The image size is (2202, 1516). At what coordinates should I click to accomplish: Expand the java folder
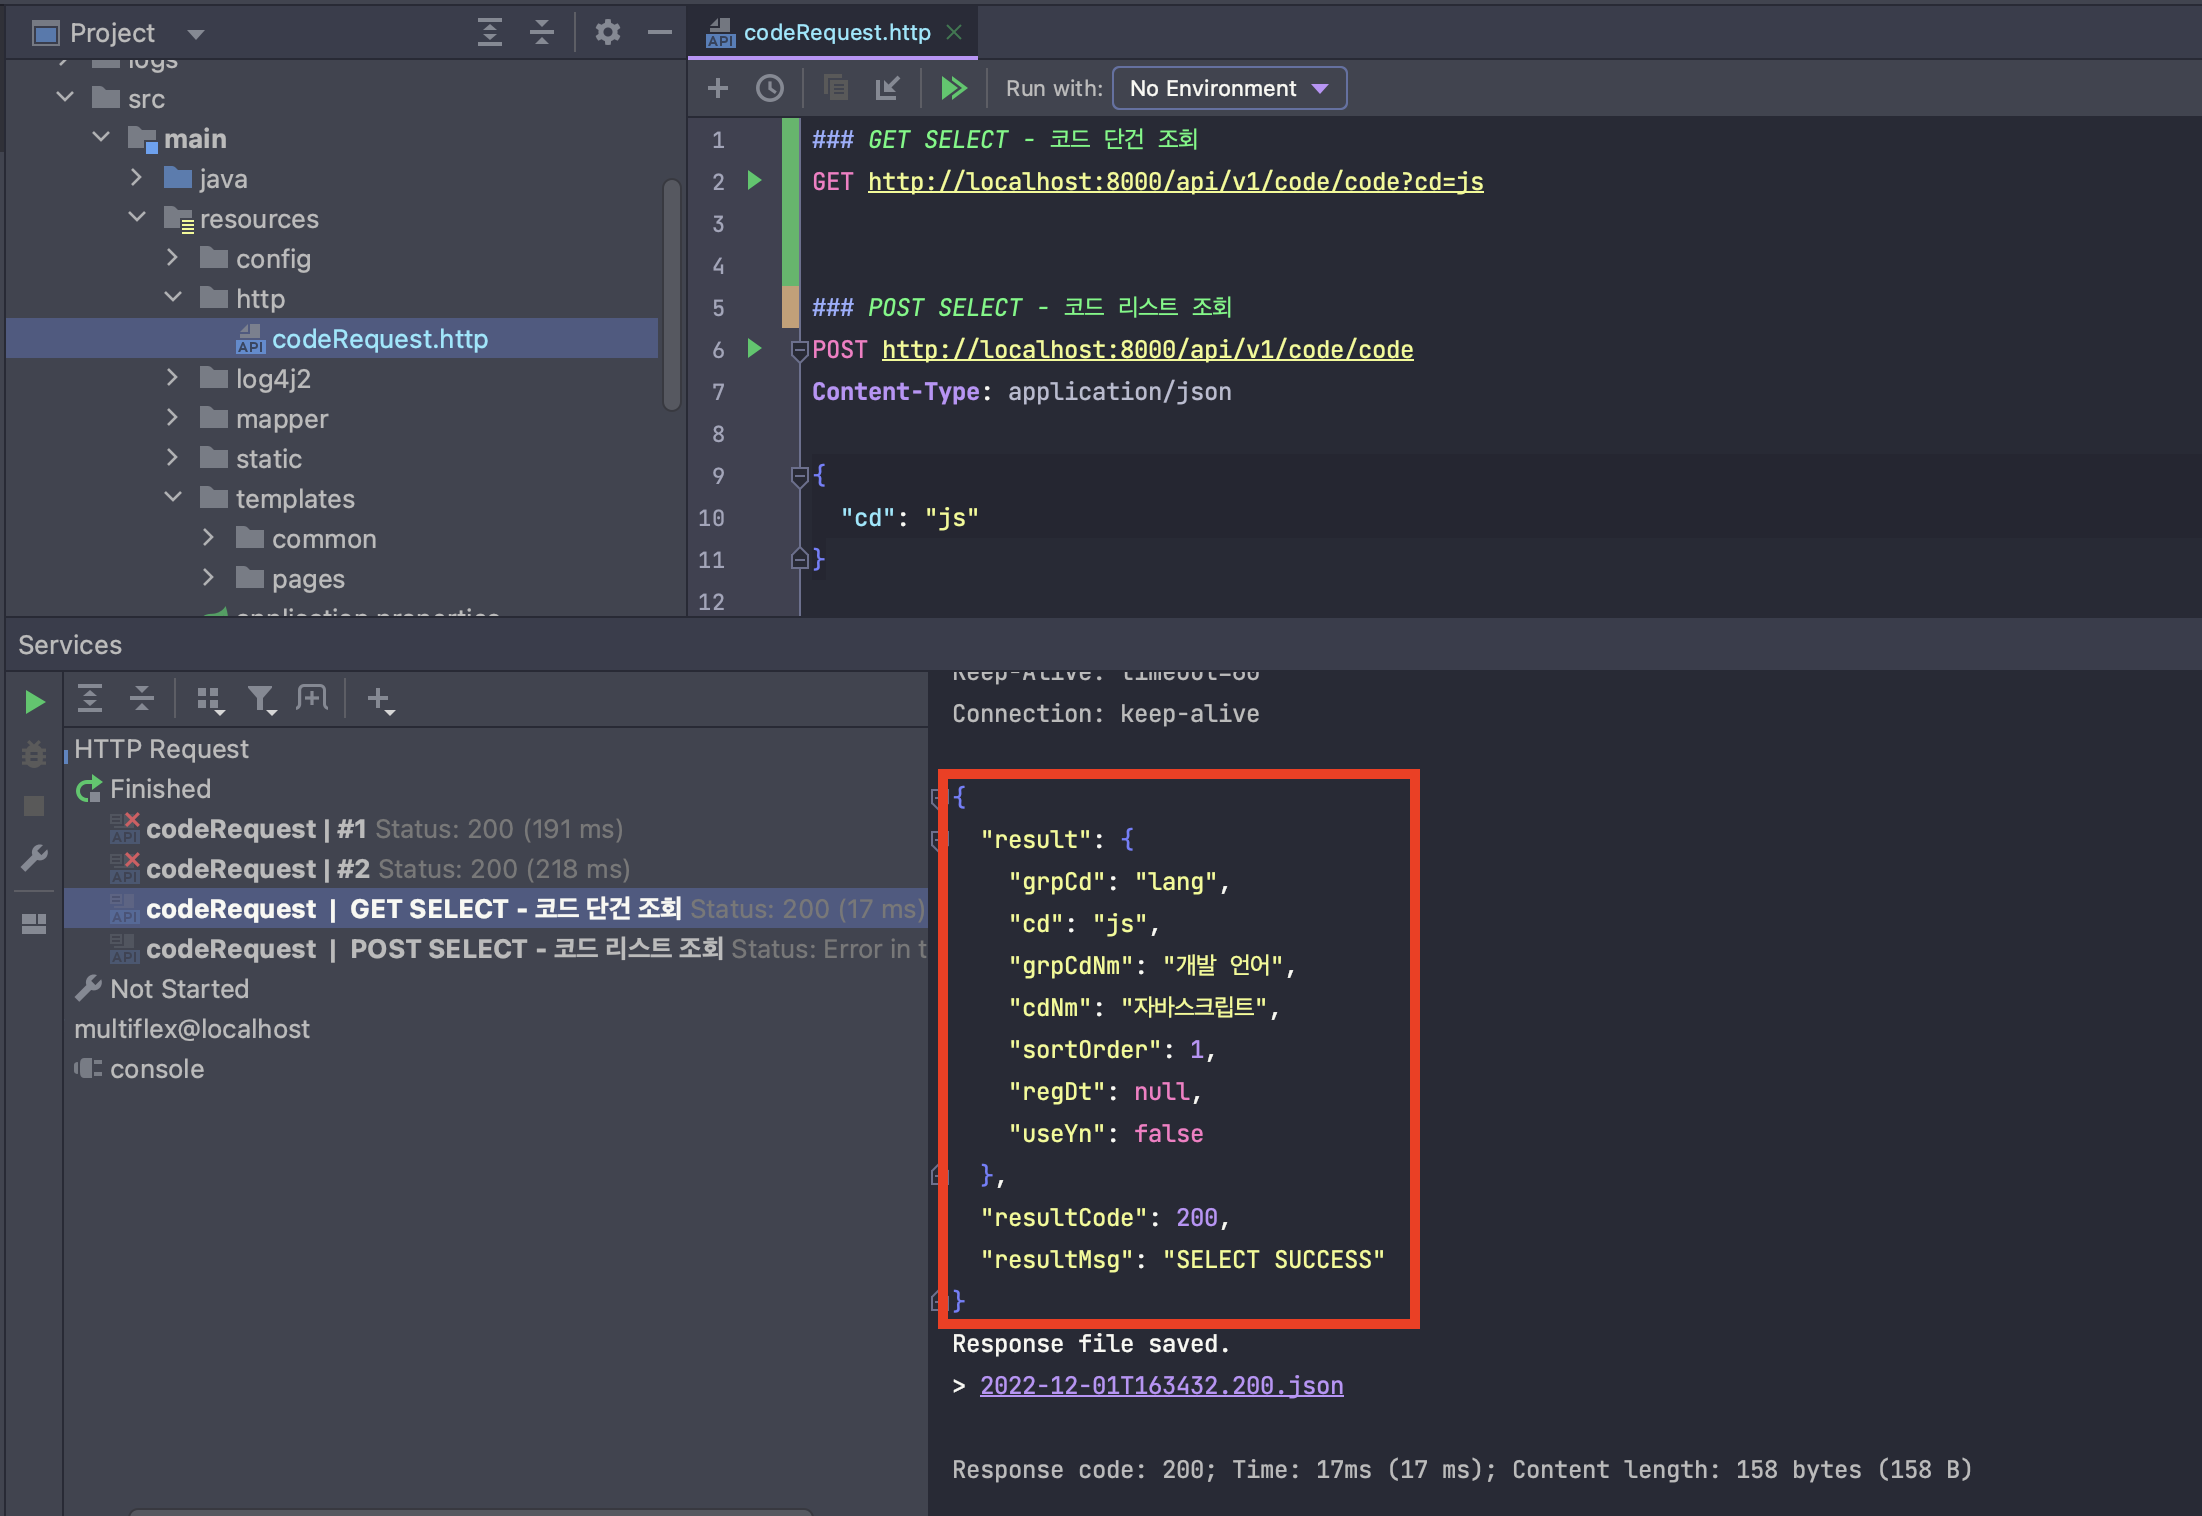tap(137, 178)
